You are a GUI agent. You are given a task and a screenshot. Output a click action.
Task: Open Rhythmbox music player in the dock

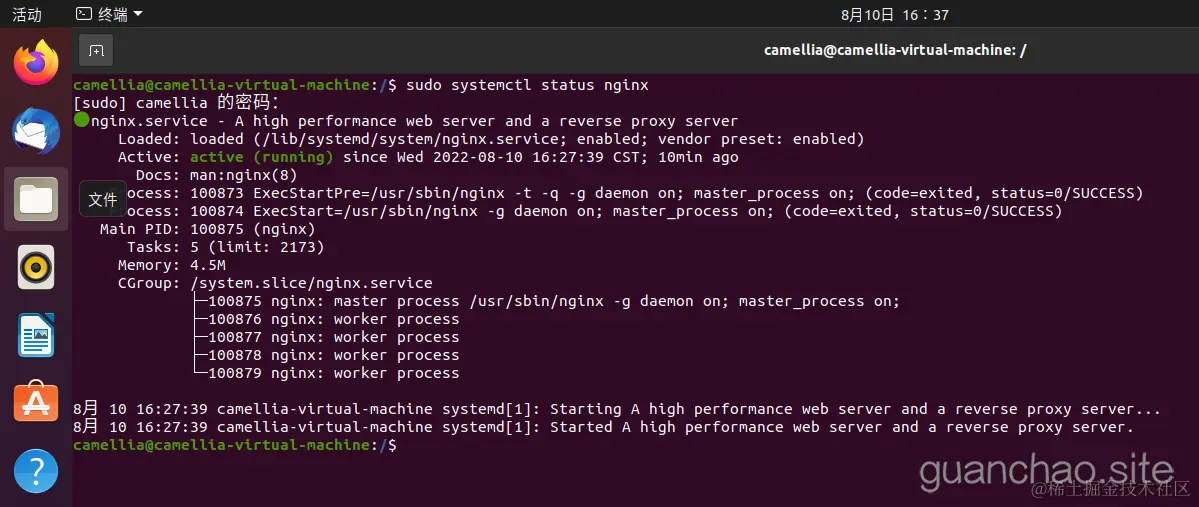coord(36,267)
